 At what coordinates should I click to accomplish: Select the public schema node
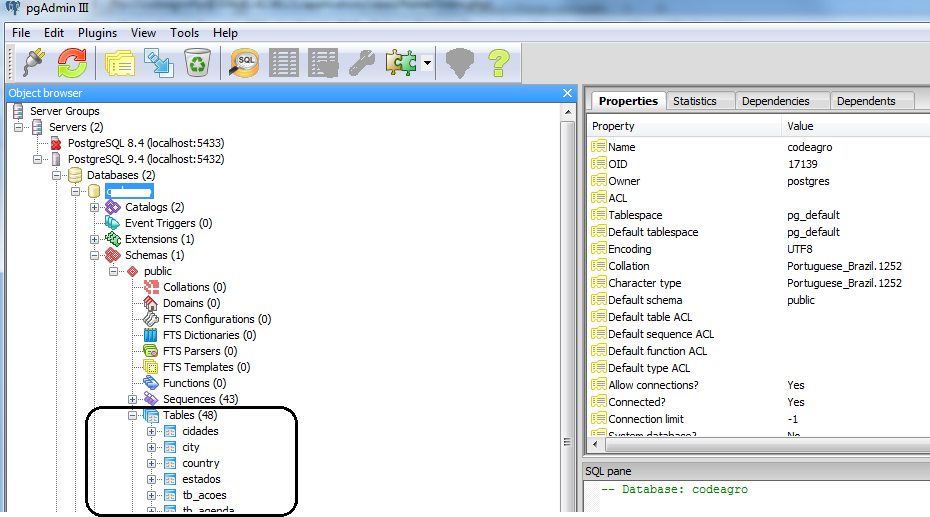(158, 271)
